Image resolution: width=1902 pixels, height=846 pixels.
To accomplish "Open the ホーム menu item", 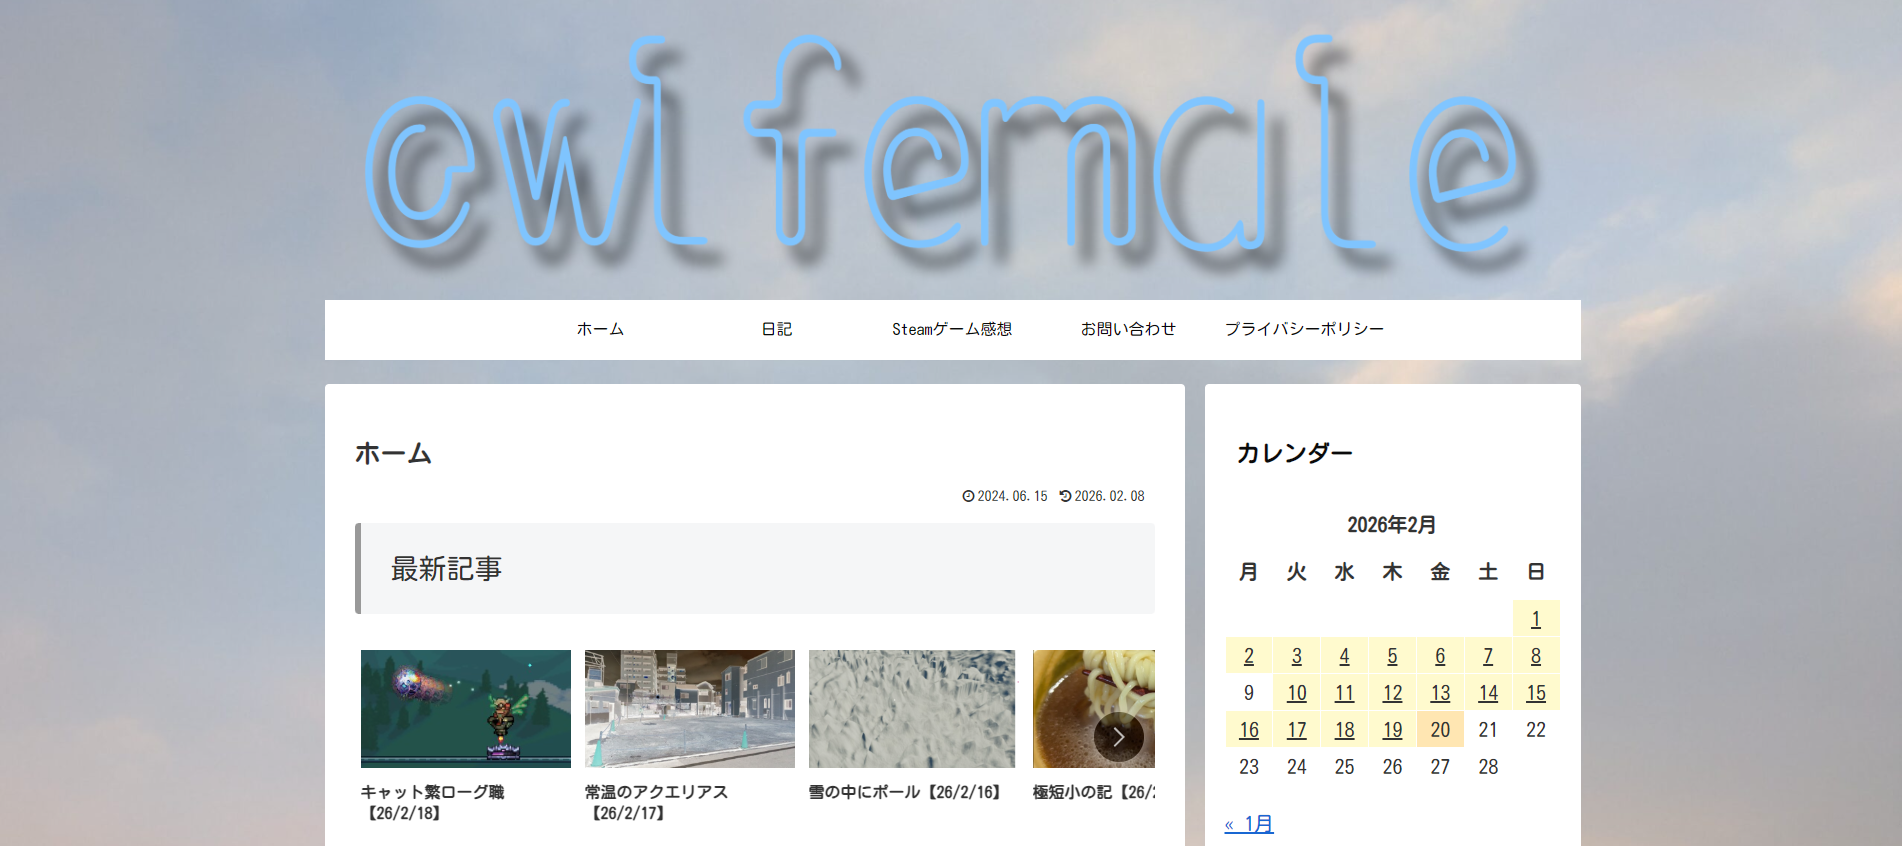I will click(x=600, y=329).
